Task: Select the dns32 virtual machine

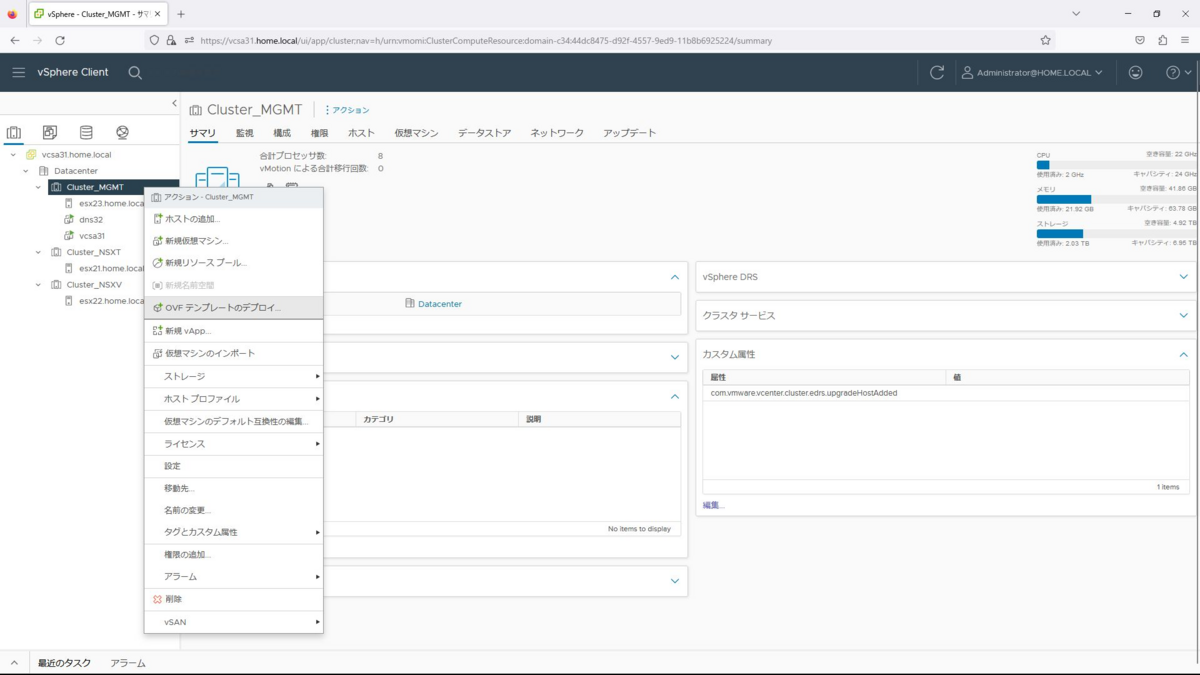Action: tap(91, 219)
